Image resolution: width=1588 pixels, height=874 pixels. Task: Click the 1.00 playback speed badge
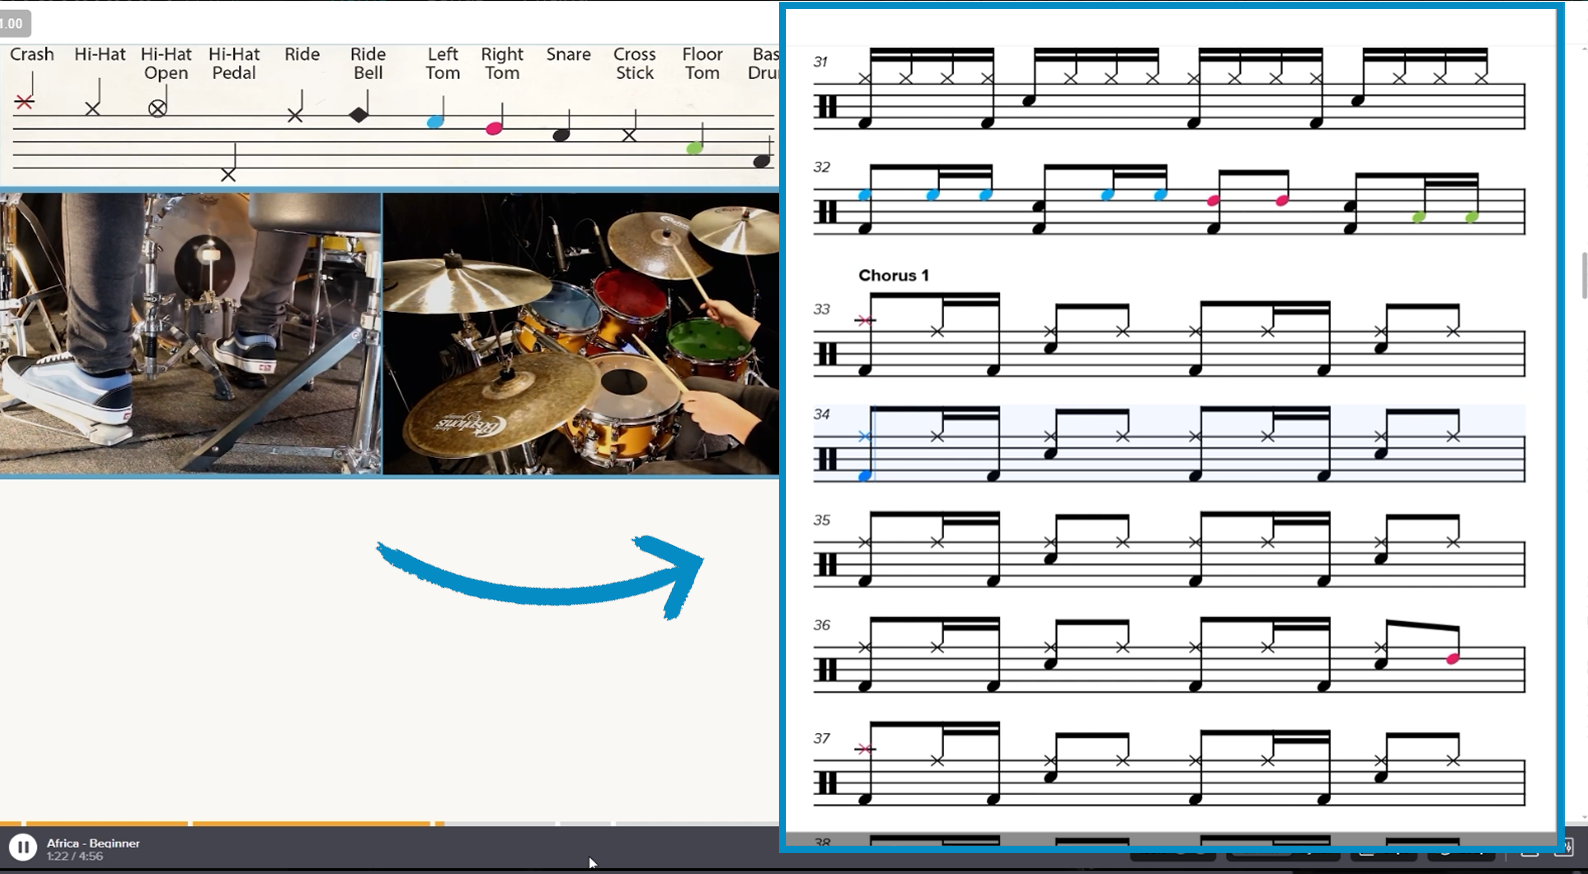coord(13,23)
